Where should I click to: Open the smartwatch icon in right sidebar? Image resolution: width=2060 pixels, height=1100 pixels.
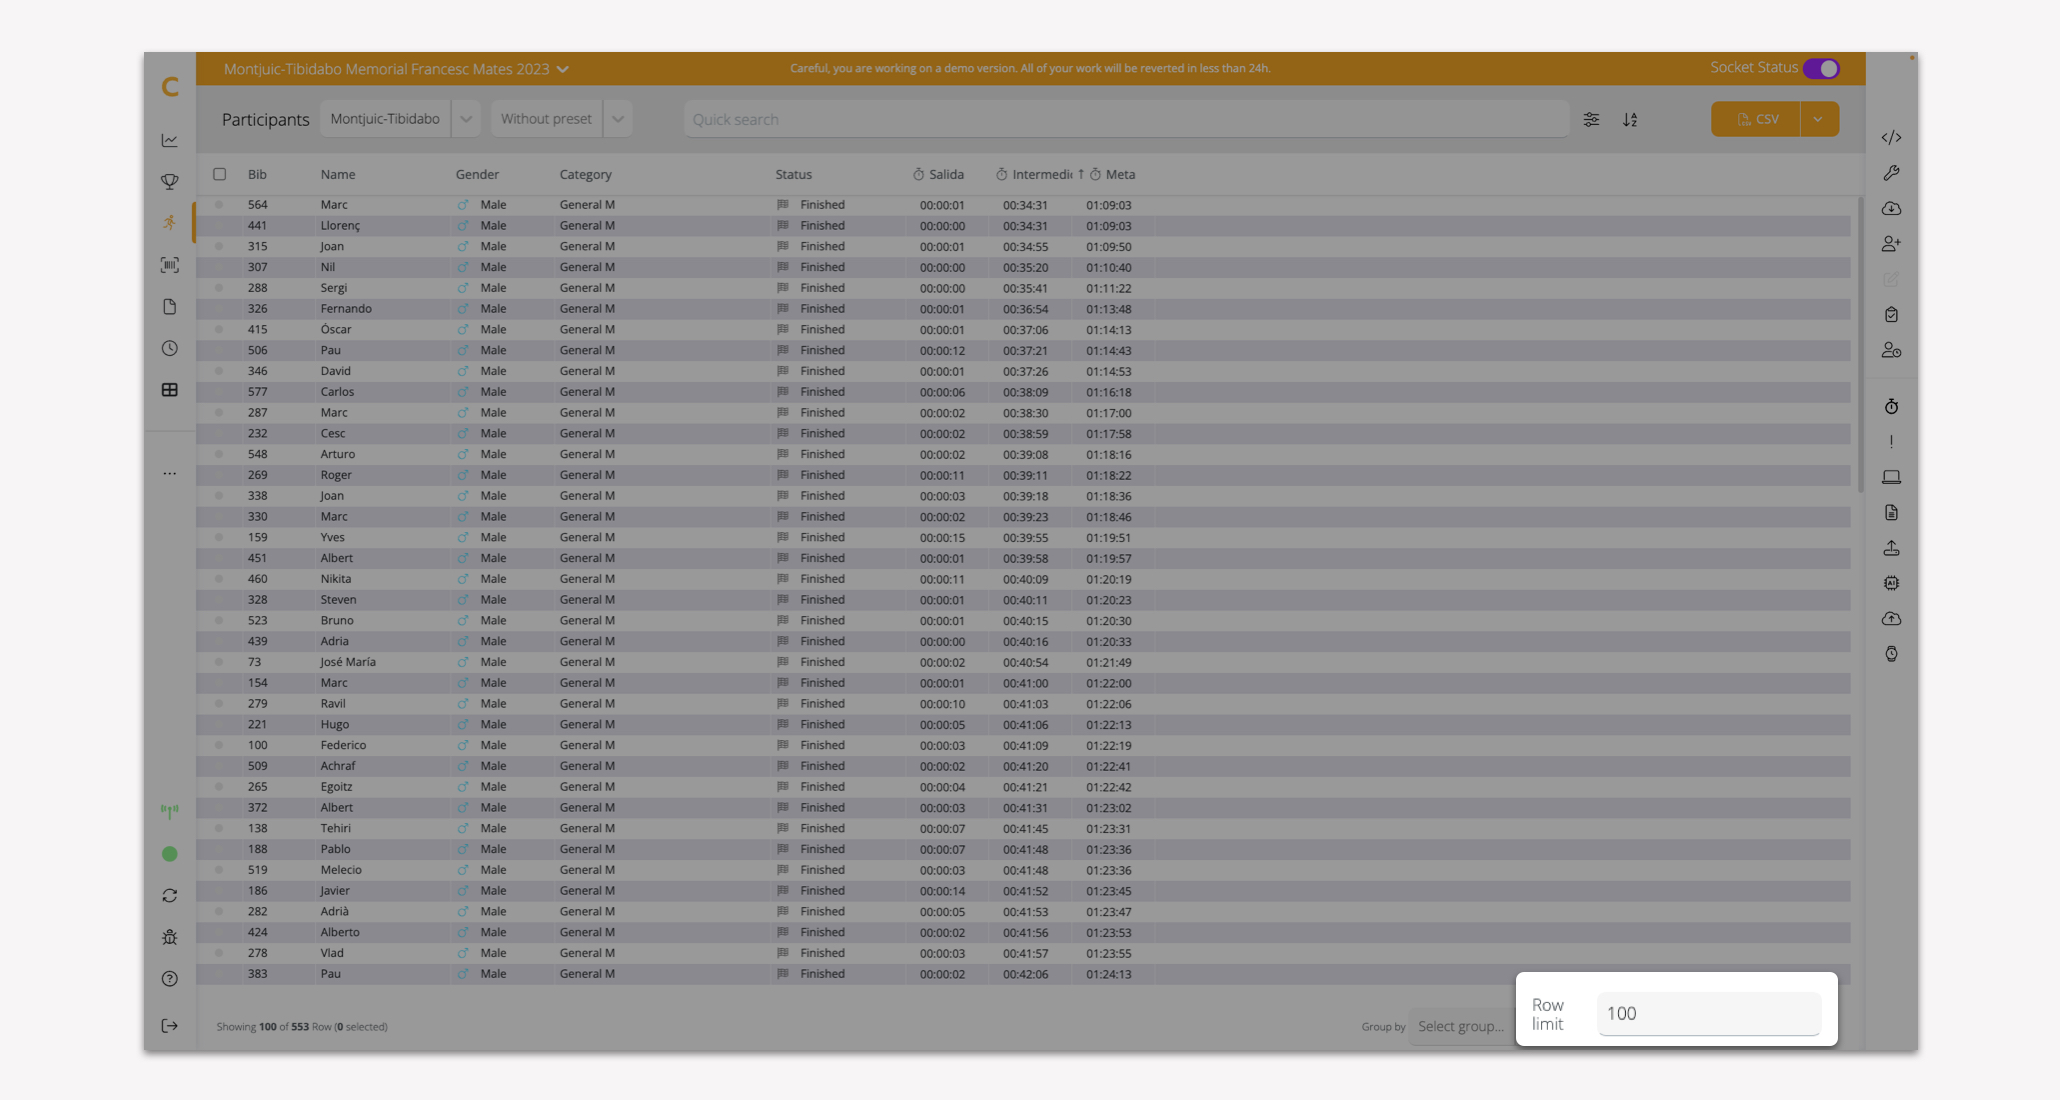coord(1891,654)
